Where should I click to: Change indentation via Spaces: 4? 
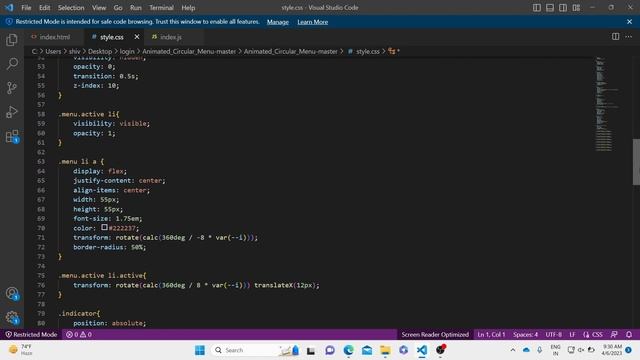[x=525, y=334]
